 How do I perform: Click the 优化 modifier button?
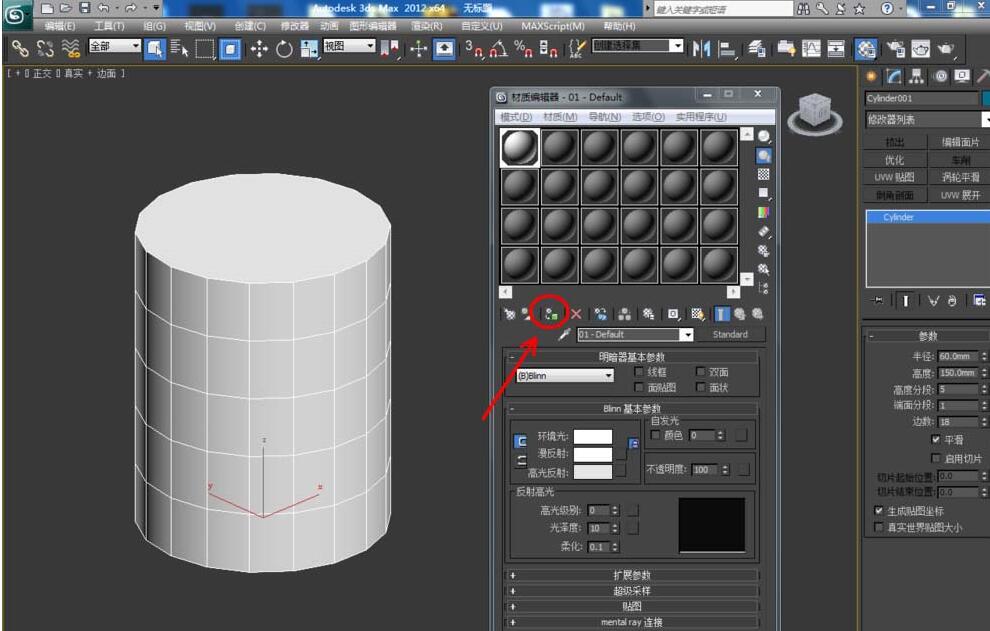[x=894, y=160]
